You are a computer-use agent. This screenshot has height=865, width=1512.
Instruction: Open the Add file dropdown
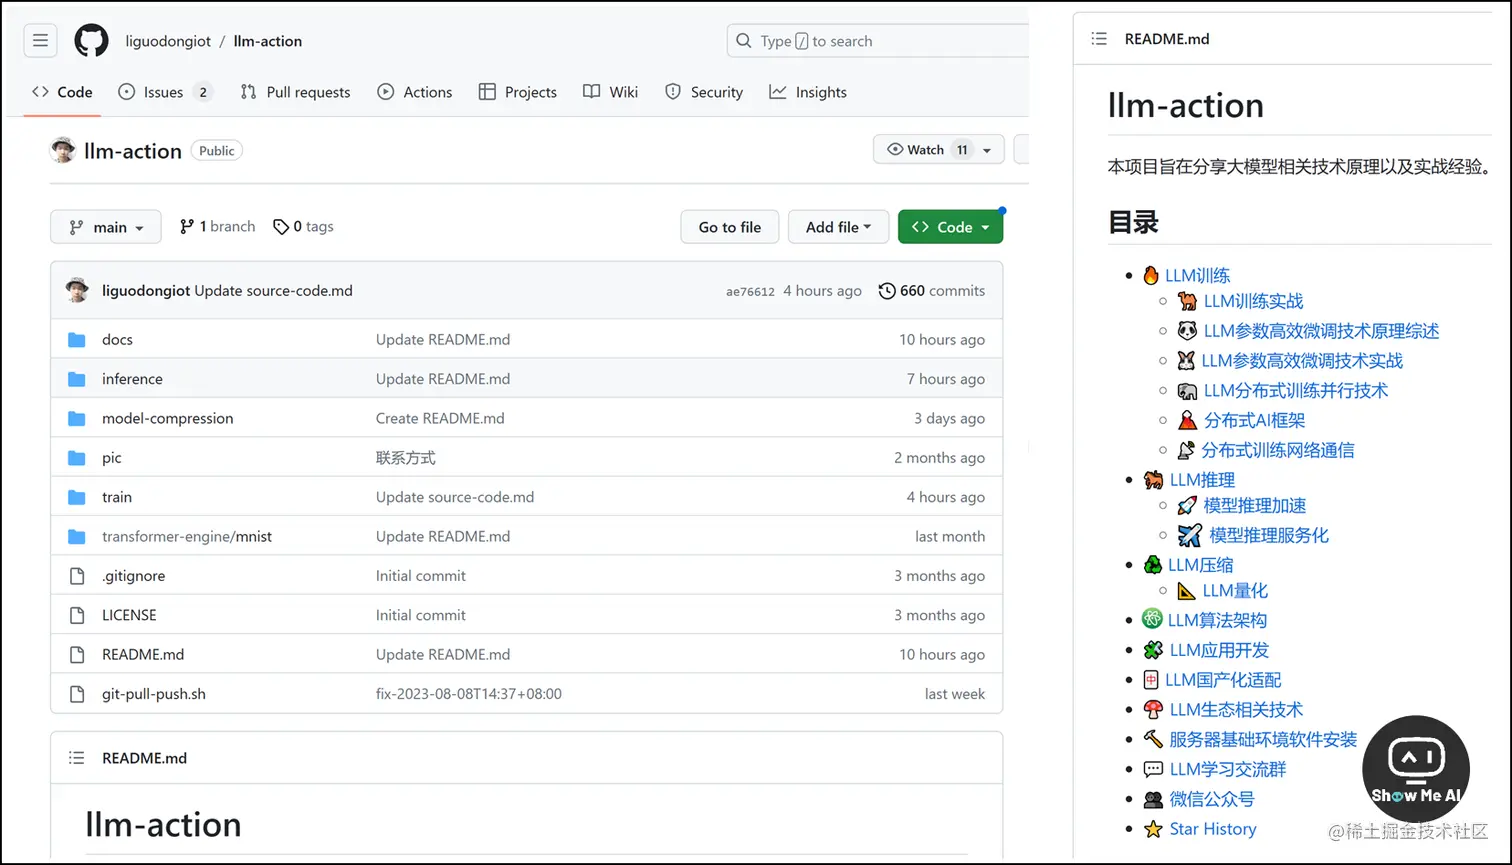838,227
